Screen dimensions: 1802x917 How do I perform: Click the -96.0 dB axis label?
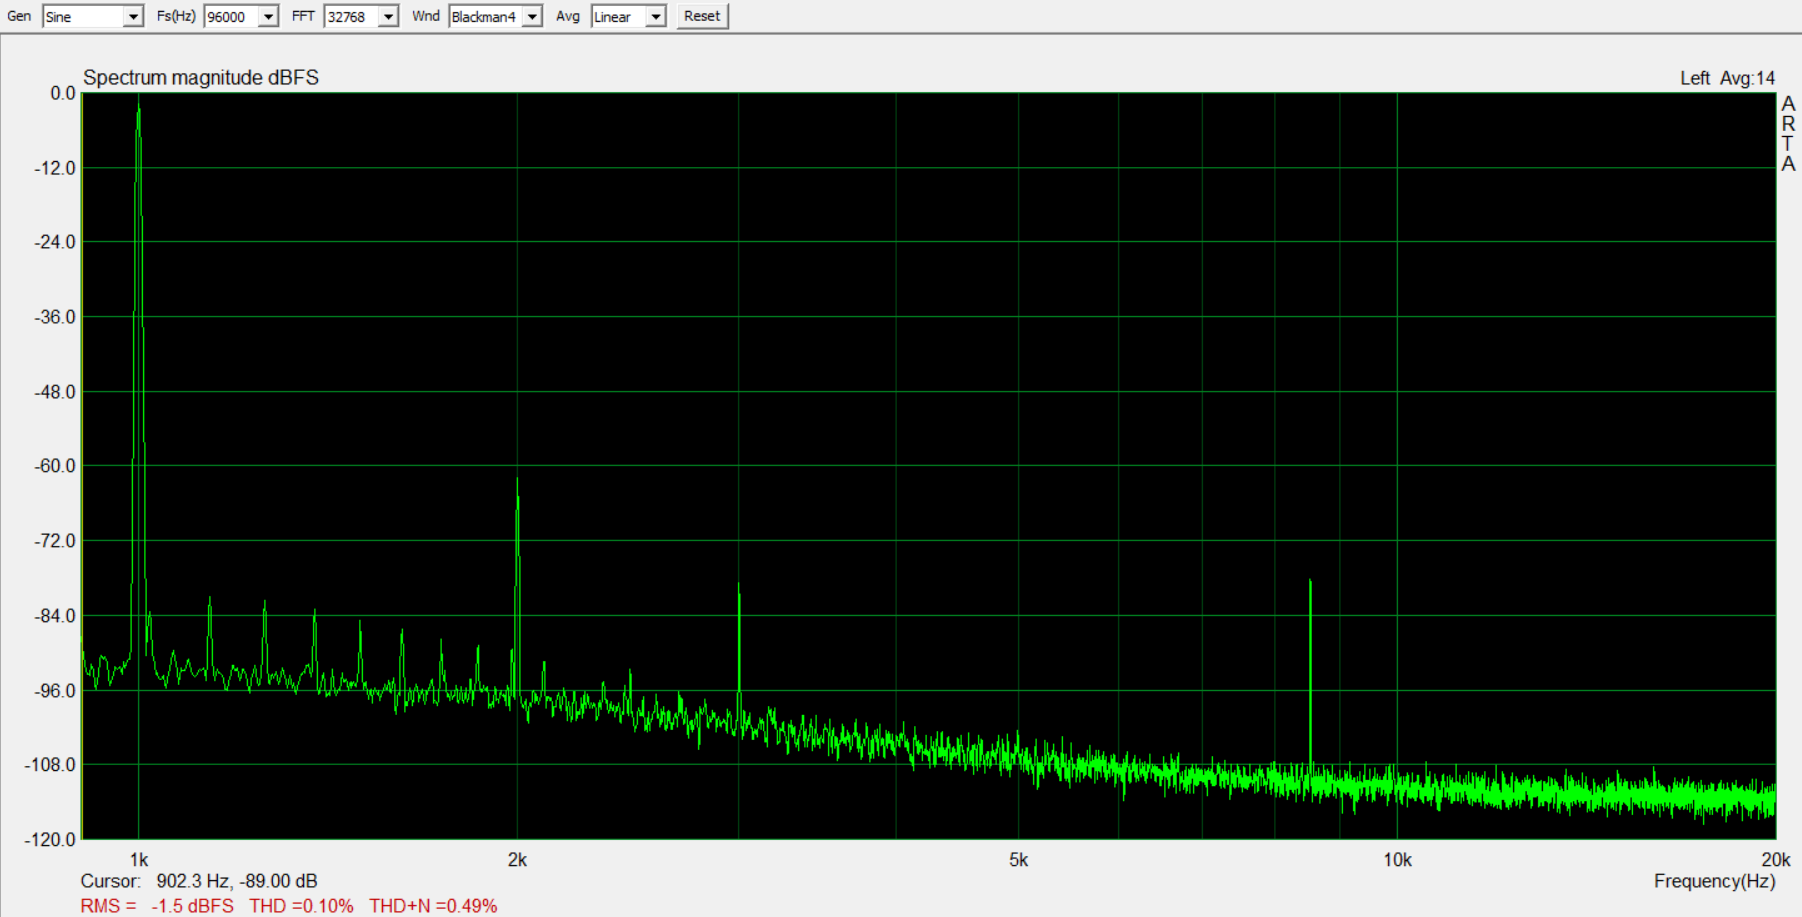(x=55, y=691)
